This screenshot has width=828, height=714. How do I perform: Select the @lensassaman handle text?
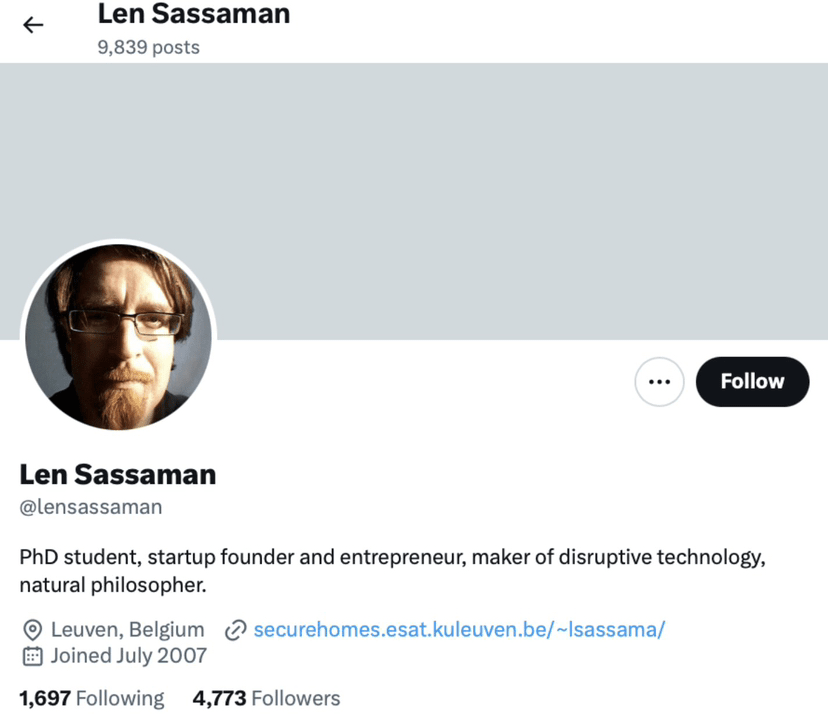[x=91, y=507]
